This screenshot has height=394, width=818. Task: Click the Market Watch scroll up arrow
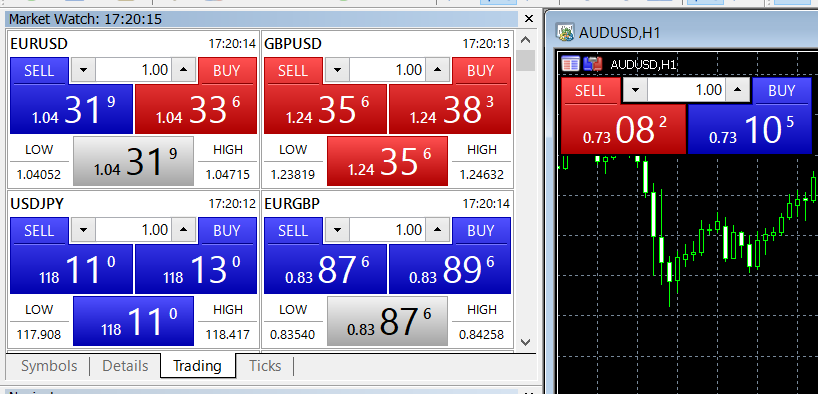click(525, 40)
